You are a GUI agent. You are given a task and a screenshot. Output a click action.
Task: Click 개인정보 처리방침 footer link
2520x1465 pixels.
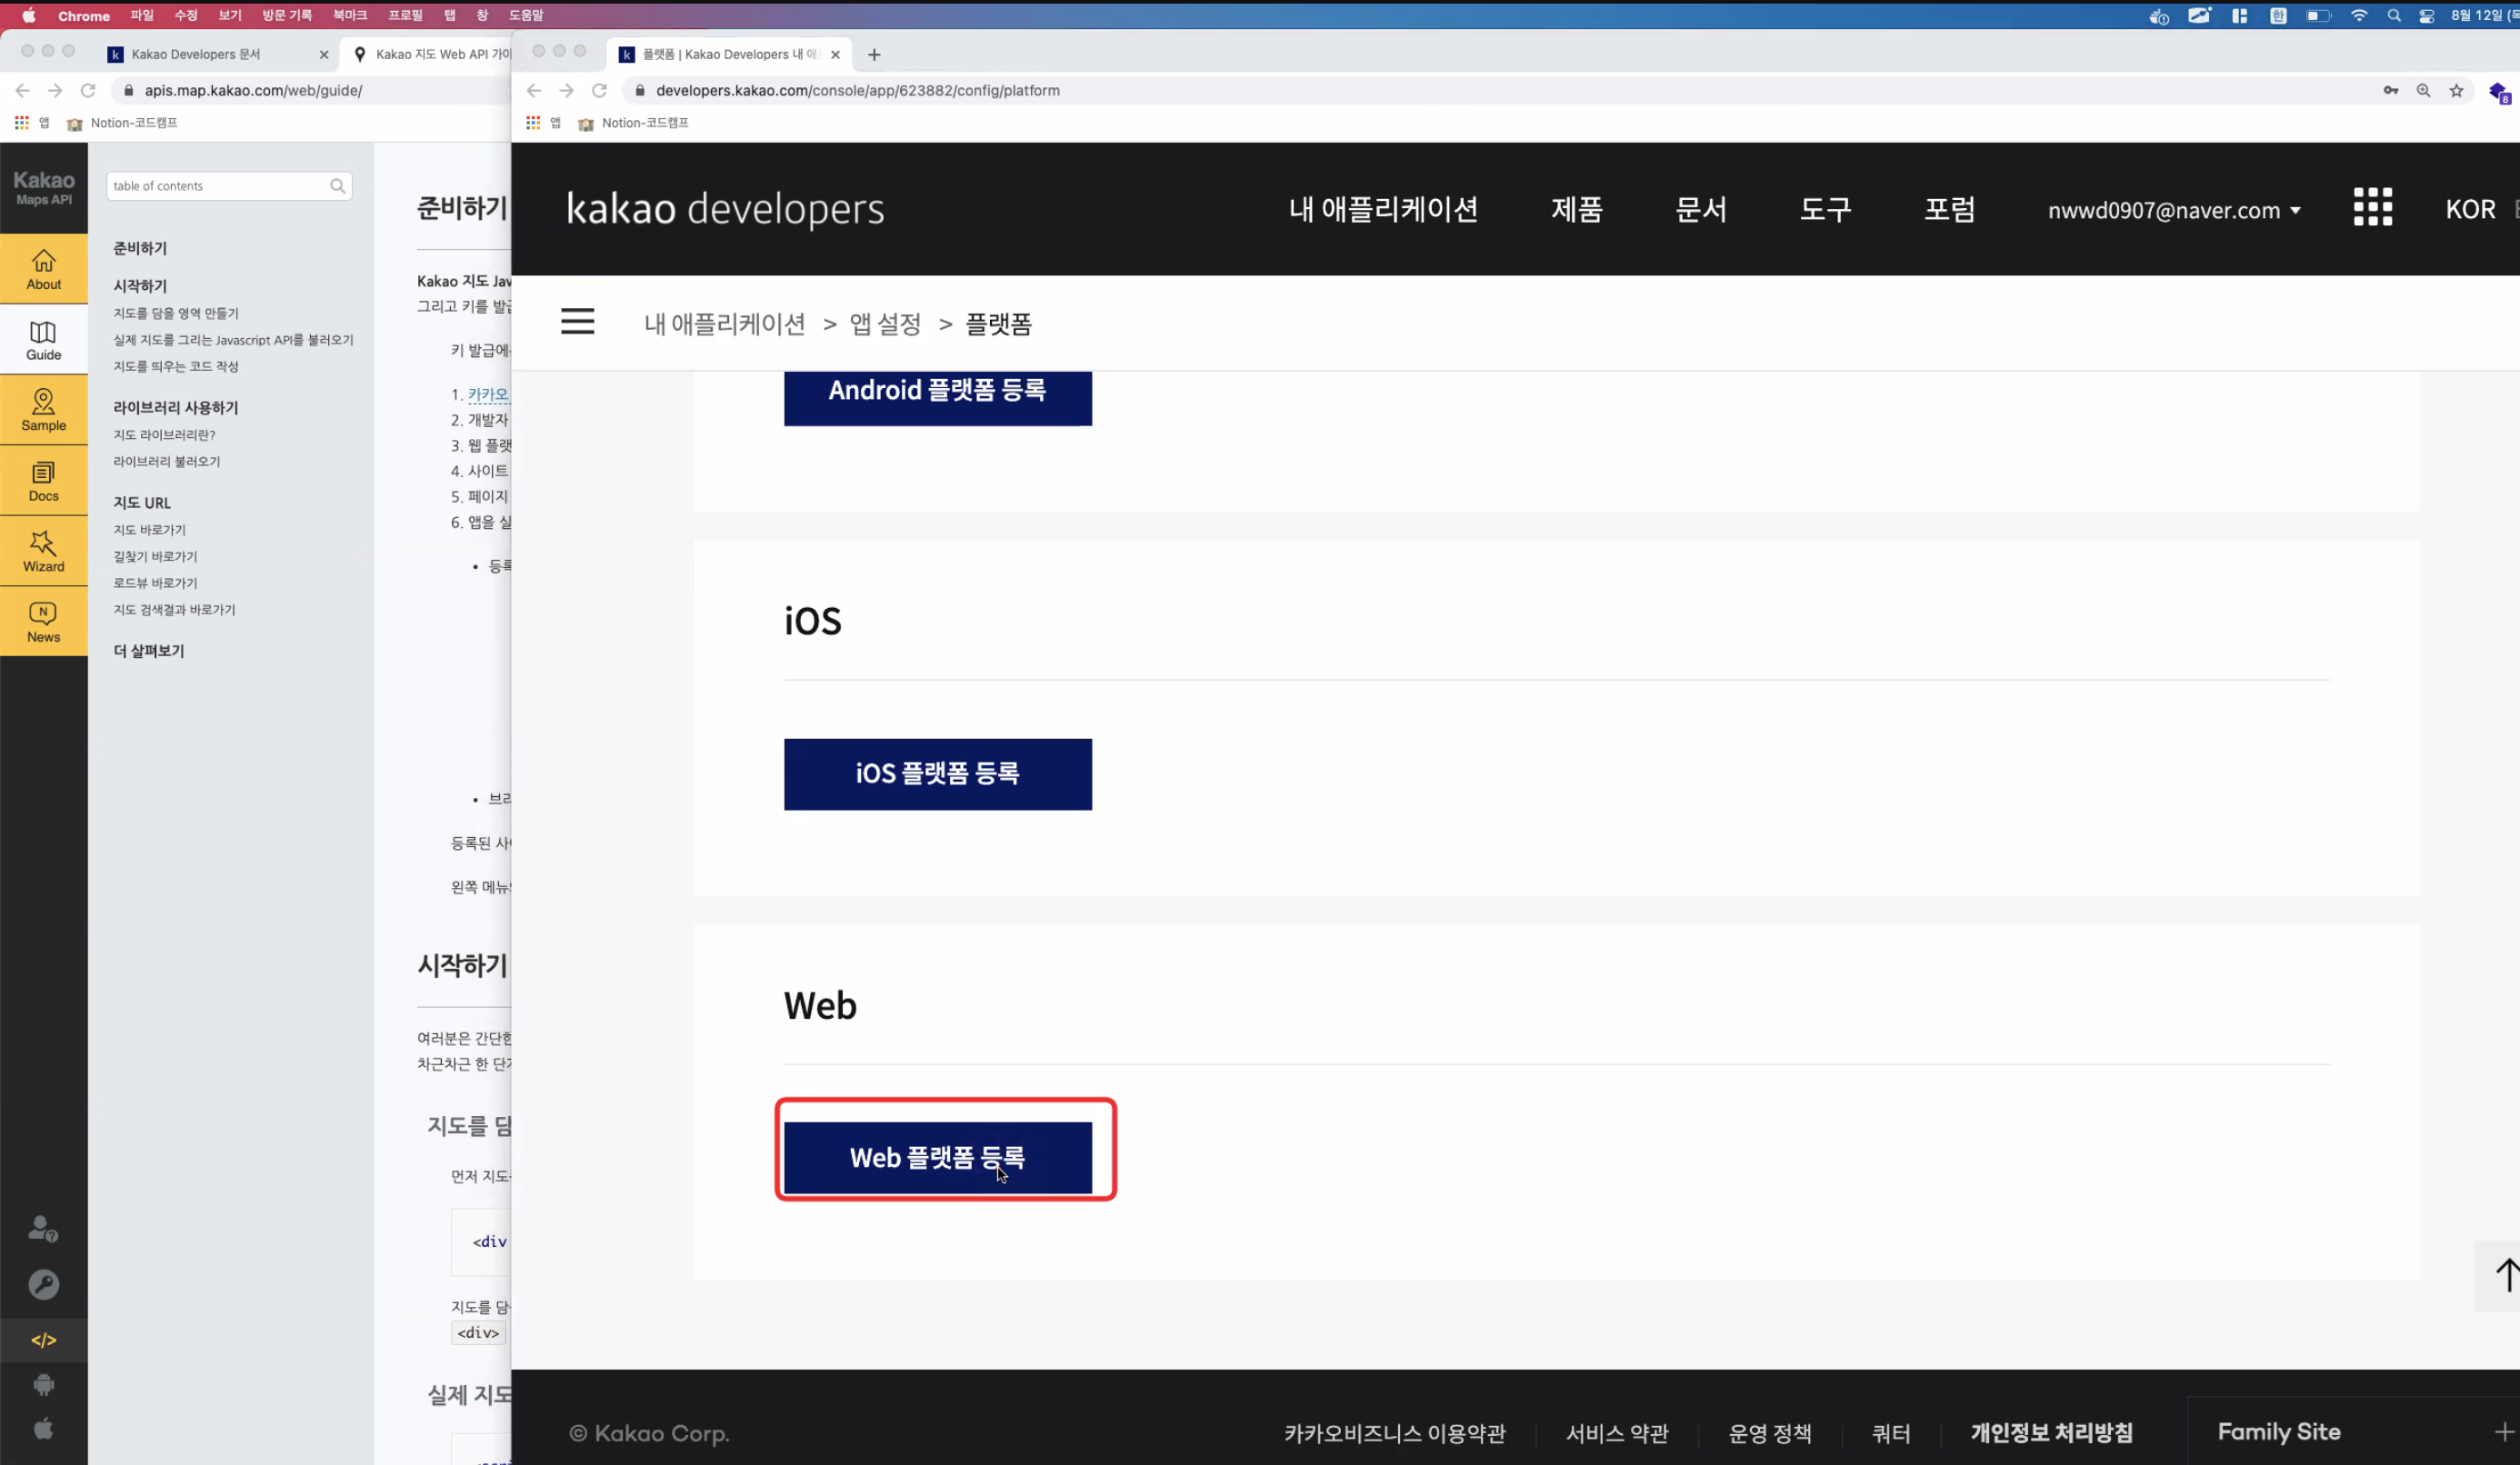pyautogui.click(x=2051, y=1432)
